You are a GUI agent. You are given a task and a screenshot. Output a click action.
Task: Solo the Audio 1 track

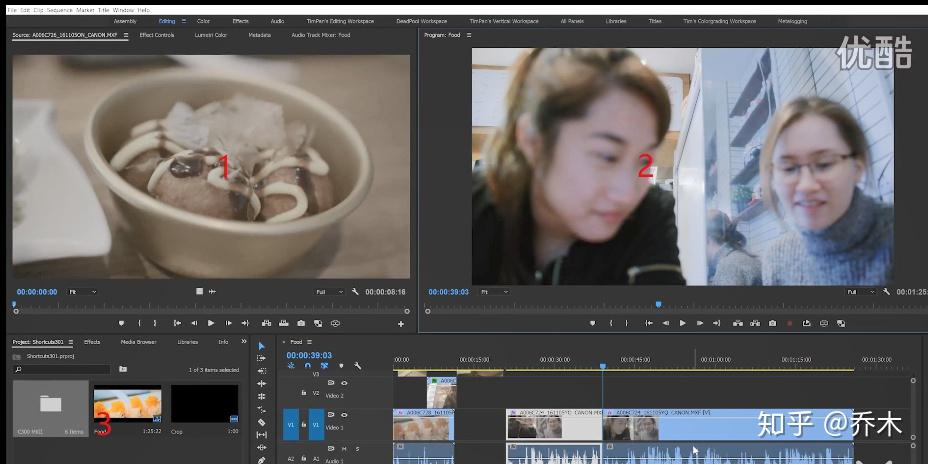pos(357,449)
